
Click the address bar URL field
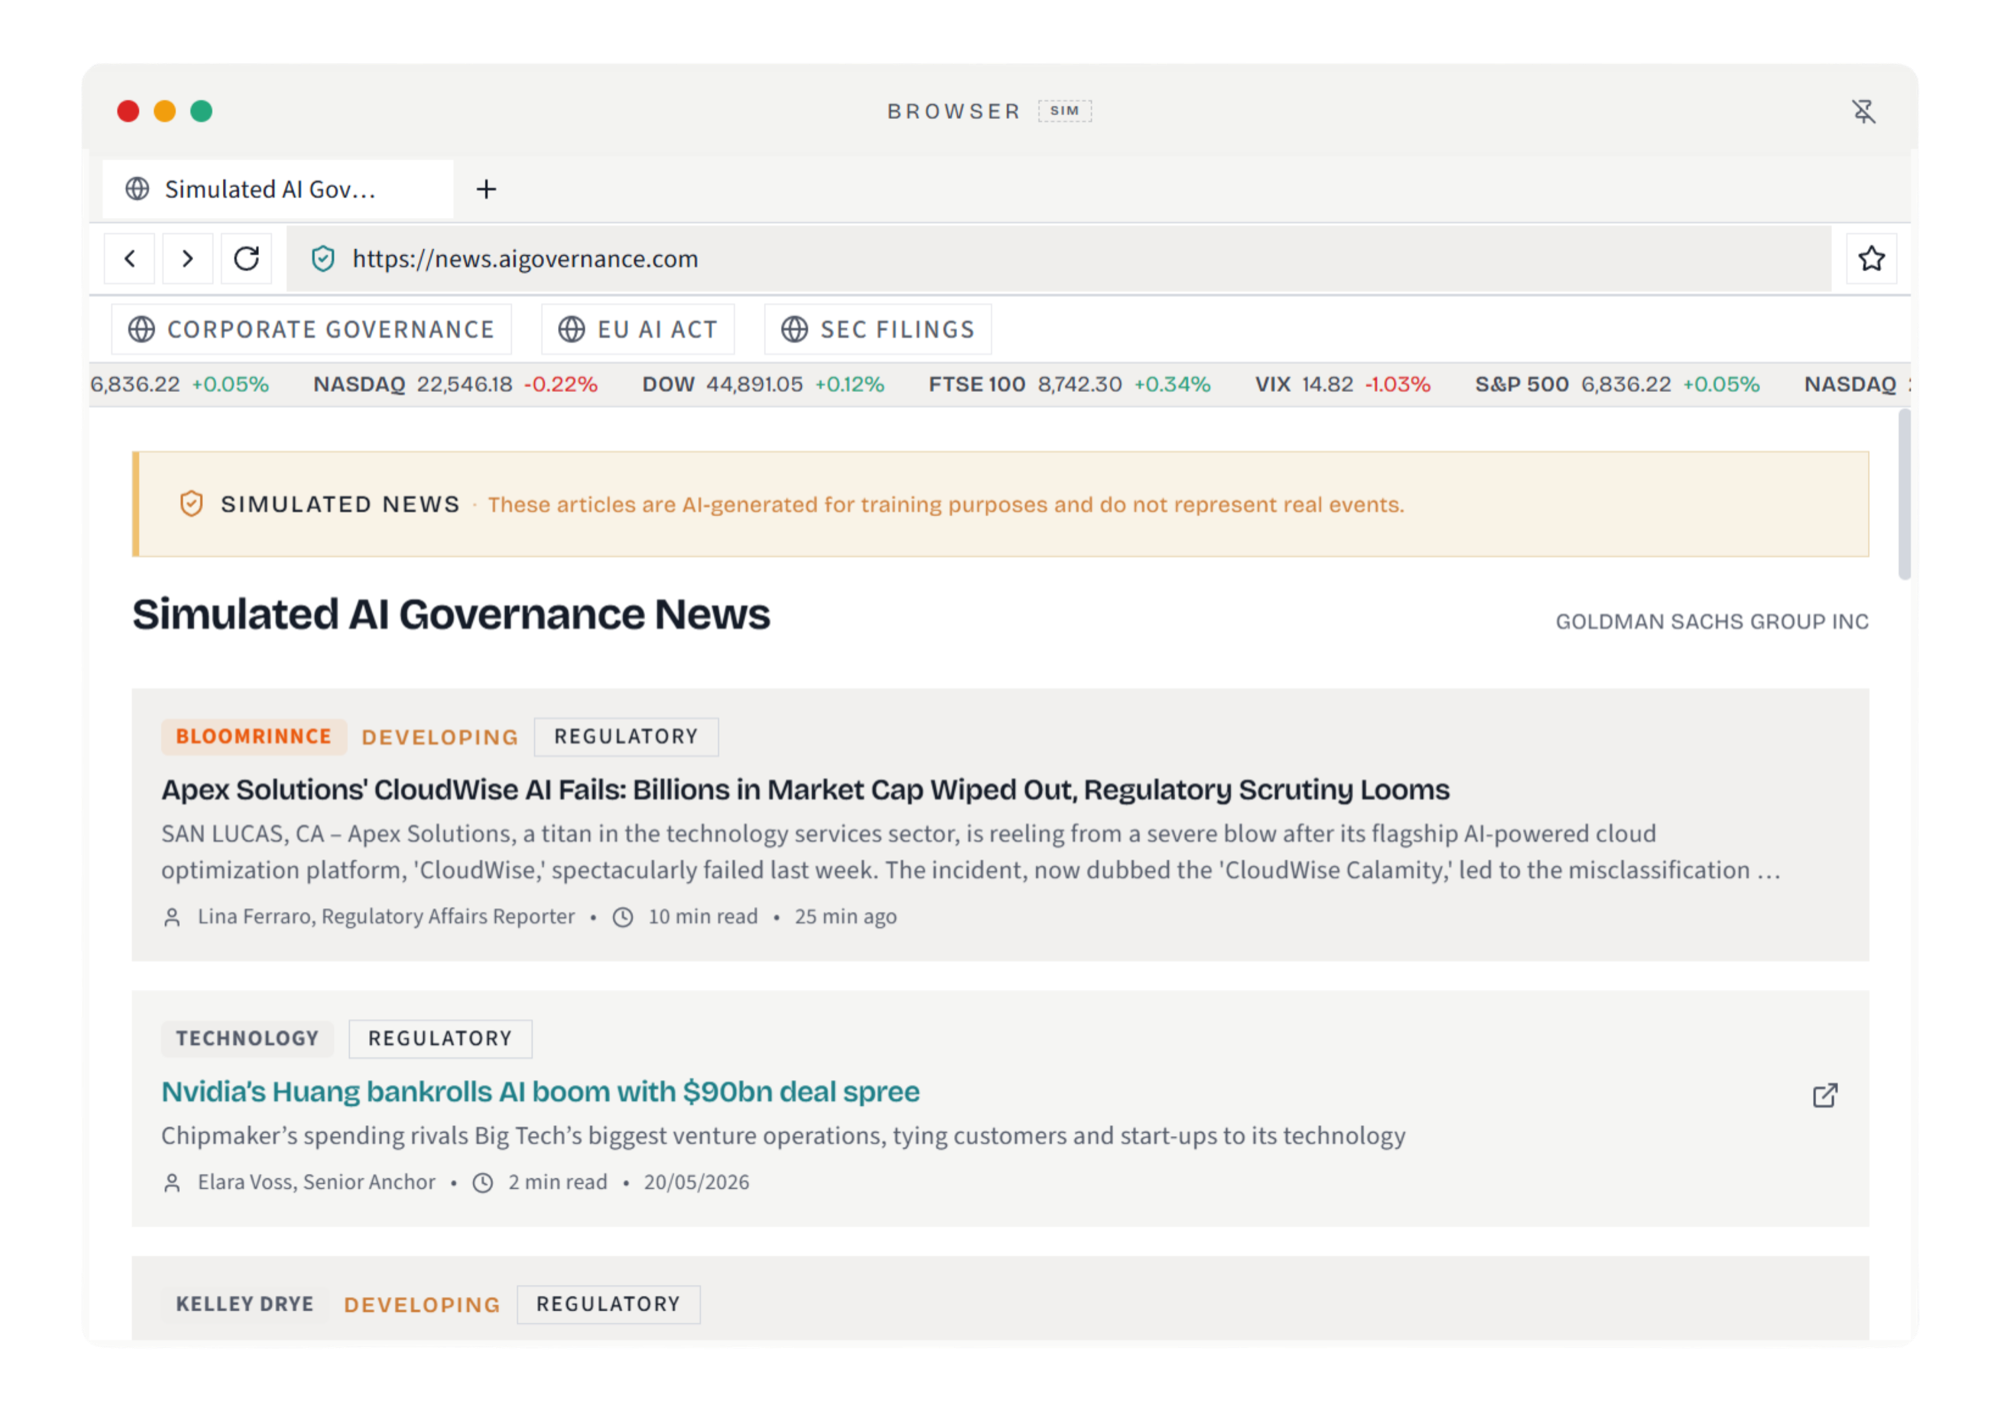[1059, 259]
